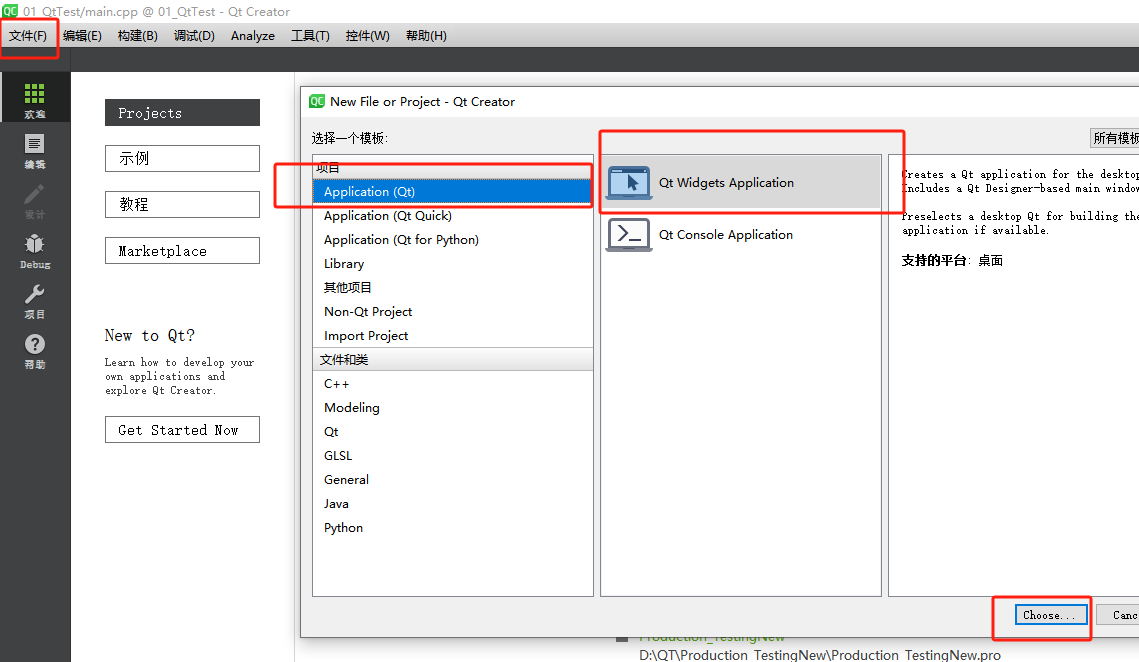Click Qt Console Application label text
The height and width of the screenshot is (662, 1139).
726,235
